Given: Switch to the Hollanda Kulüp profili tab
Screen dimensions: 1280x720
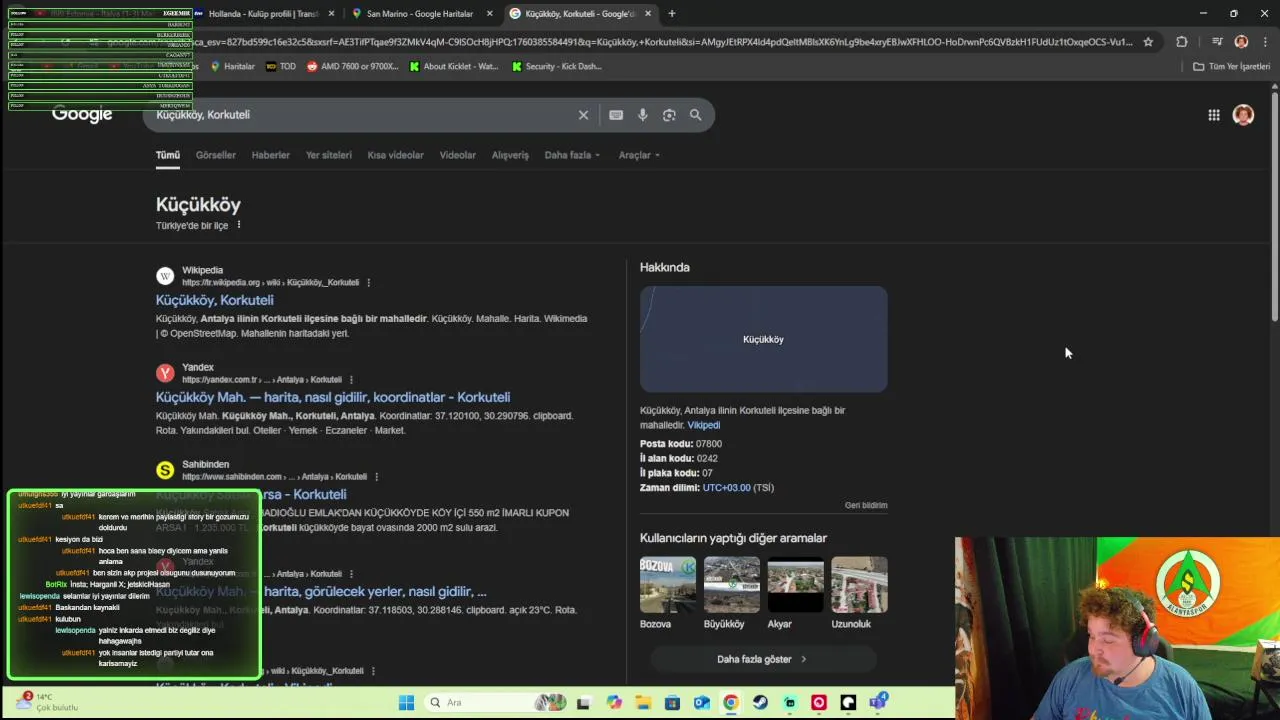Looking at the screenshot, I should click(263, 14).
